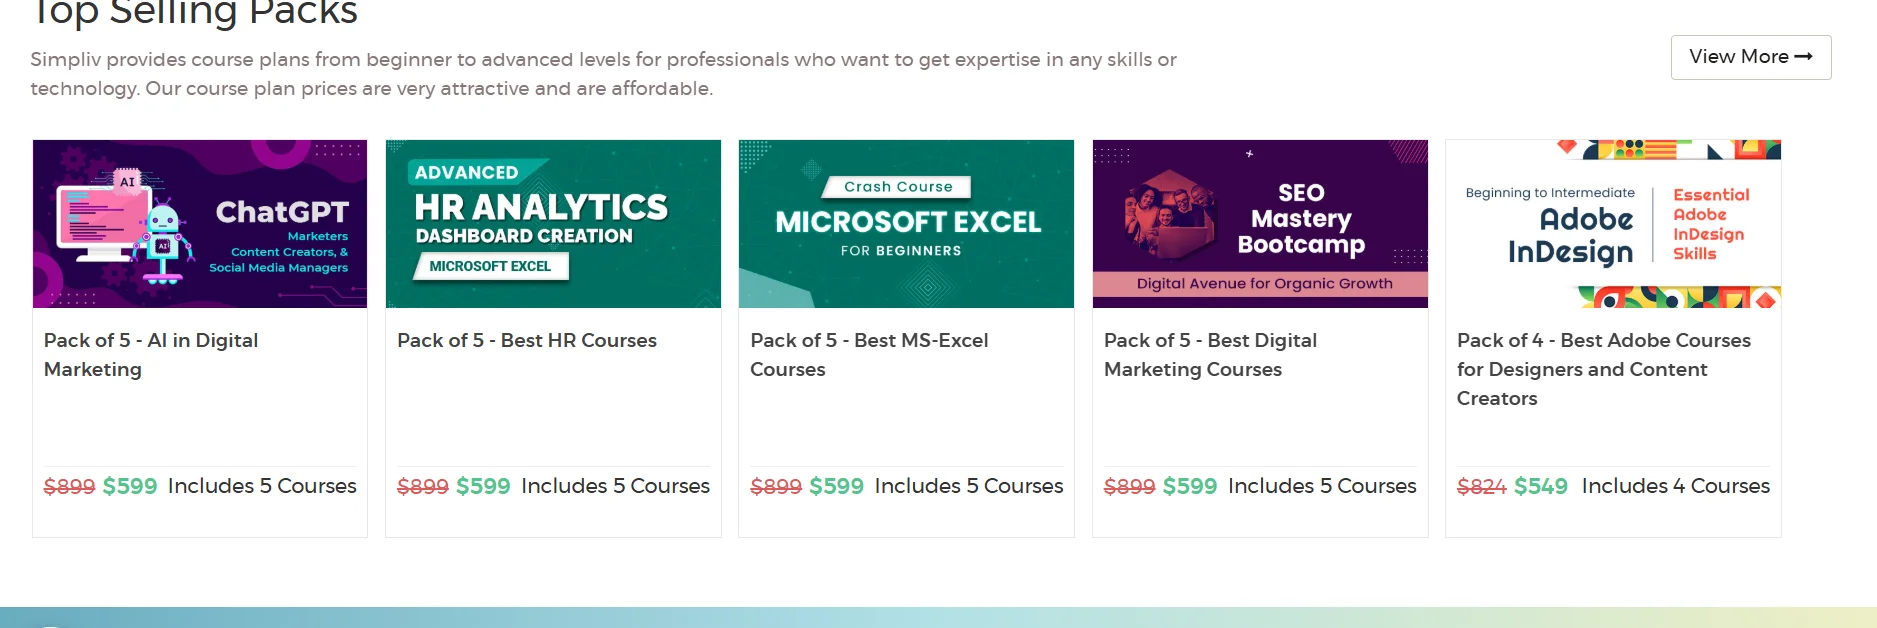Click the arrow icon in View More
Viewport: 1877px width, 628px height.
1803,57
